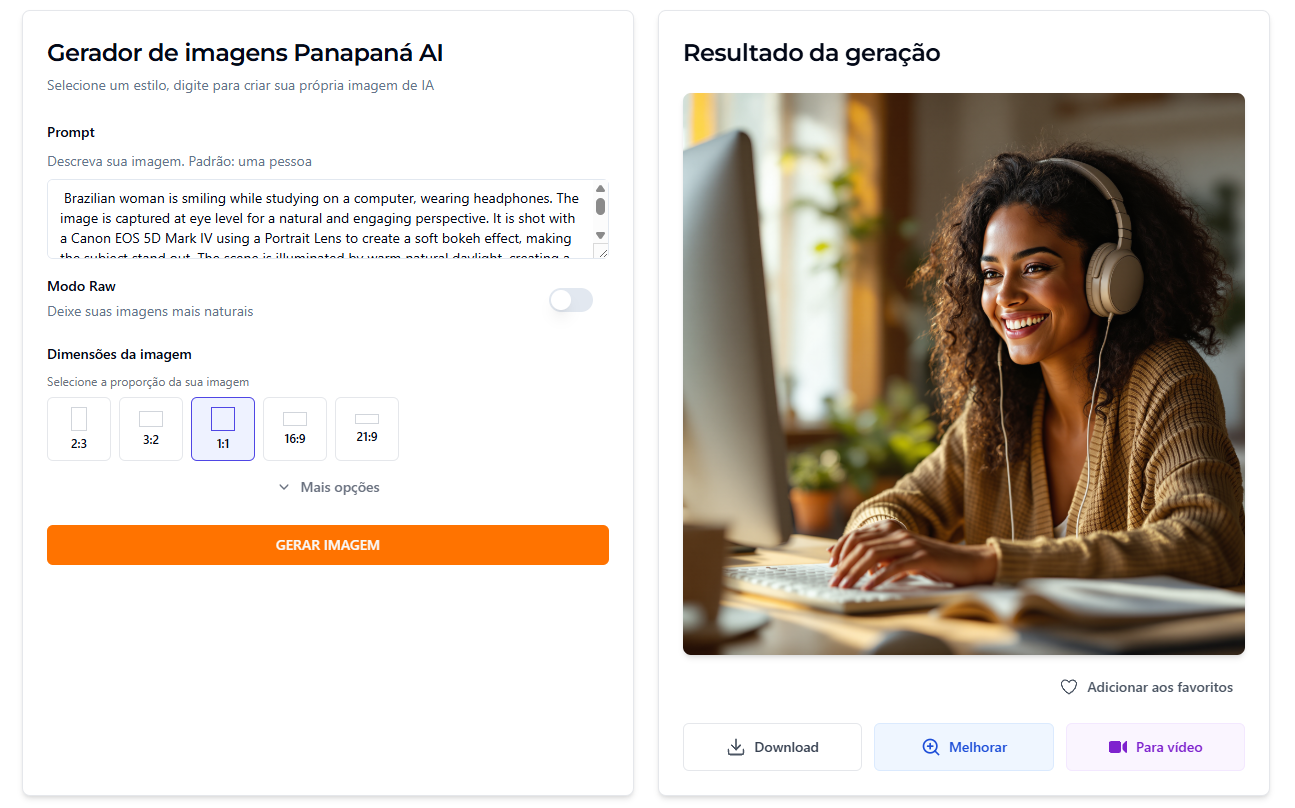1295x808 pixels.
Task: Click the Para vídeo button
Action: coord(1155,747)
